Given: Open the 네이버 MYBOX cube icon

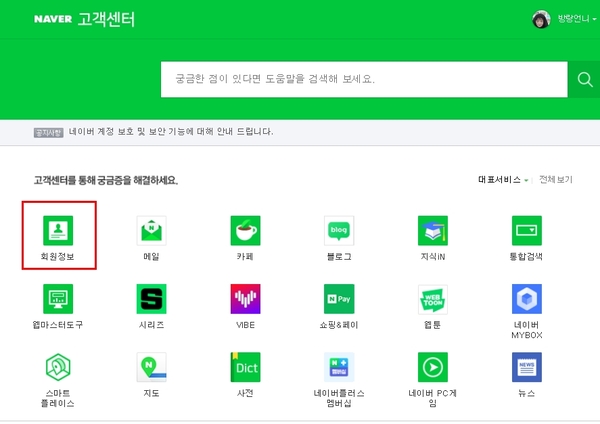Looking at the screenshot, I should coord(527,299).
